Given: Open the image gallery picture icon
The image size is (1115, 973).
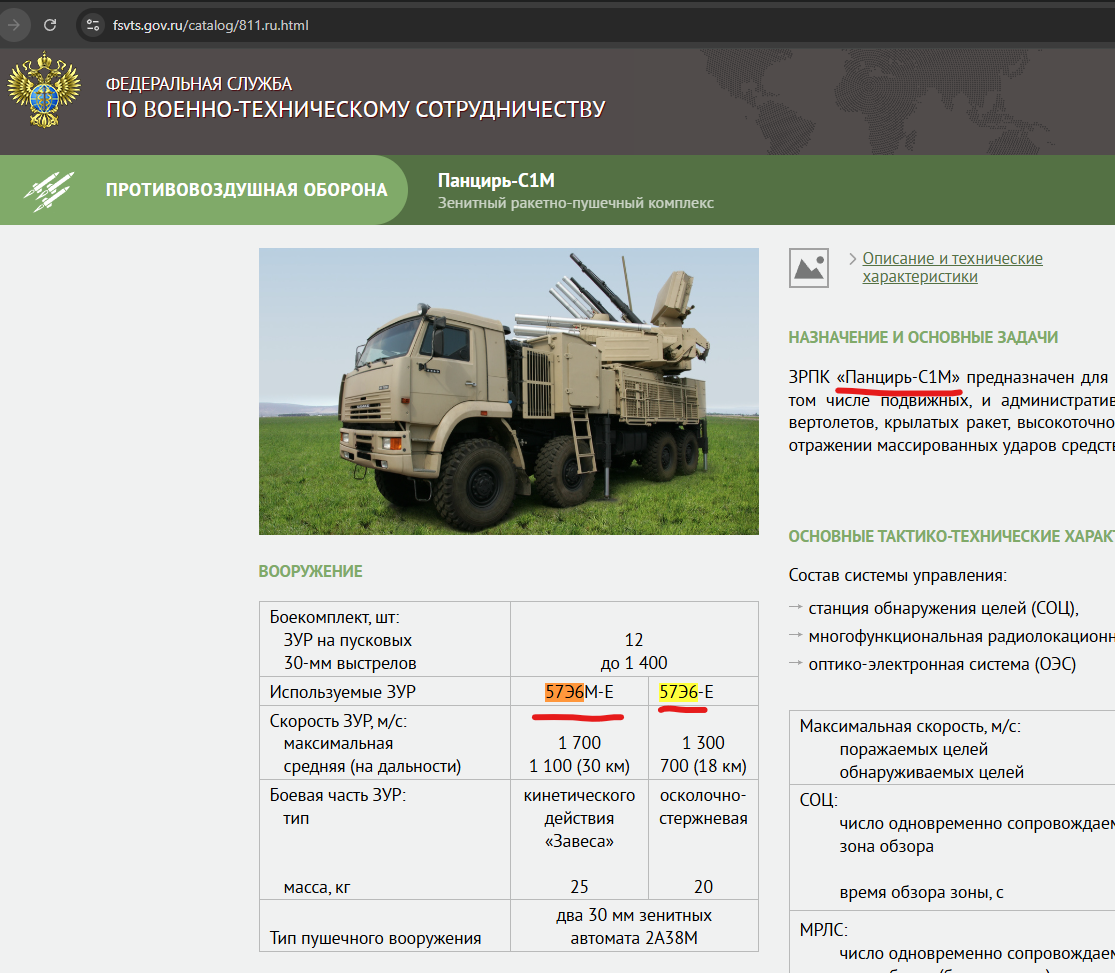Looking at the screenshot, I should (809, 268).
